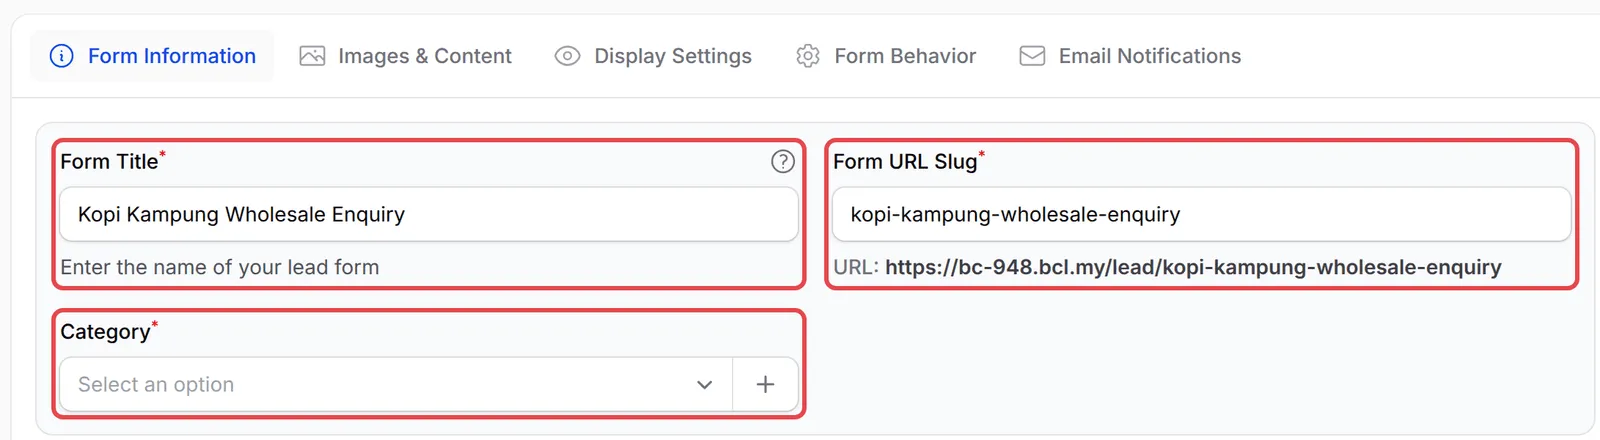Click the 'Enter the name of your lead form' hint

[220, 267]
